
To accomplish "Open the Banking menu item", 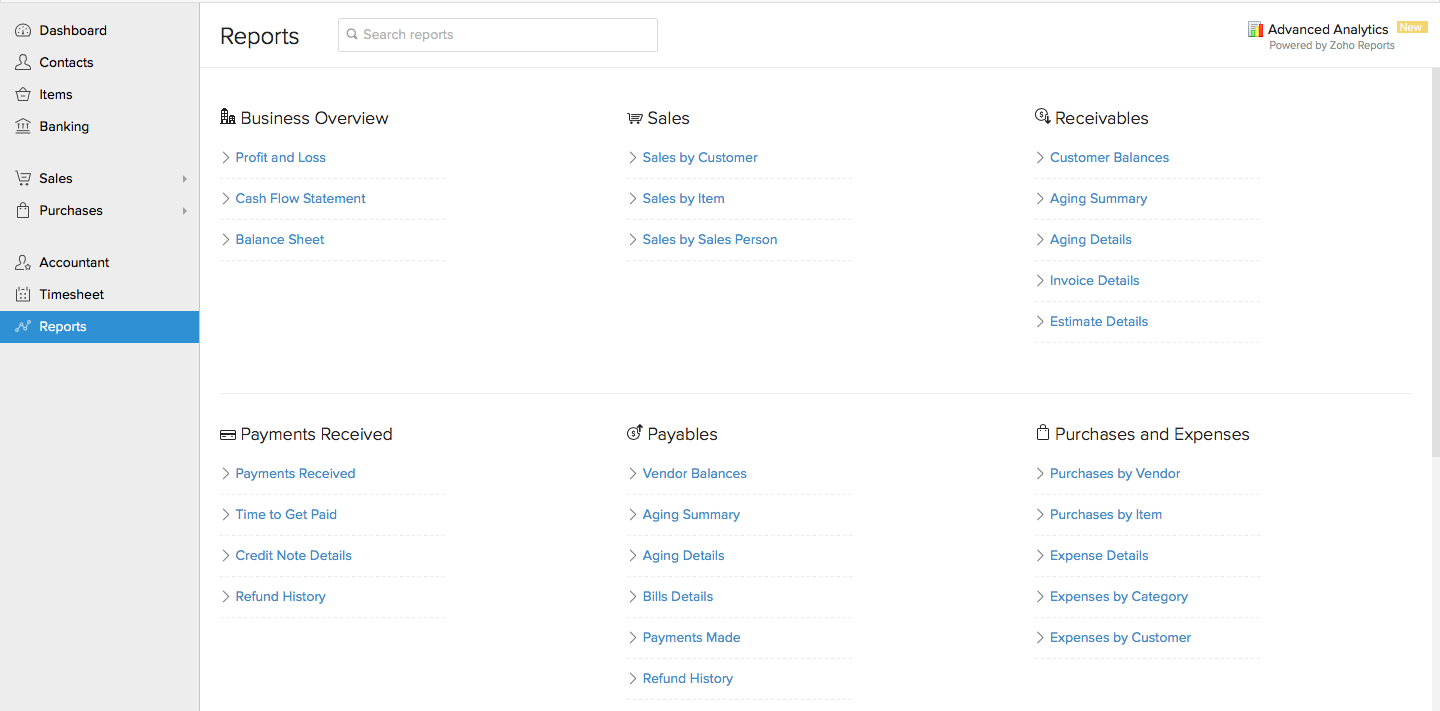I will click(x=64, y=127).
